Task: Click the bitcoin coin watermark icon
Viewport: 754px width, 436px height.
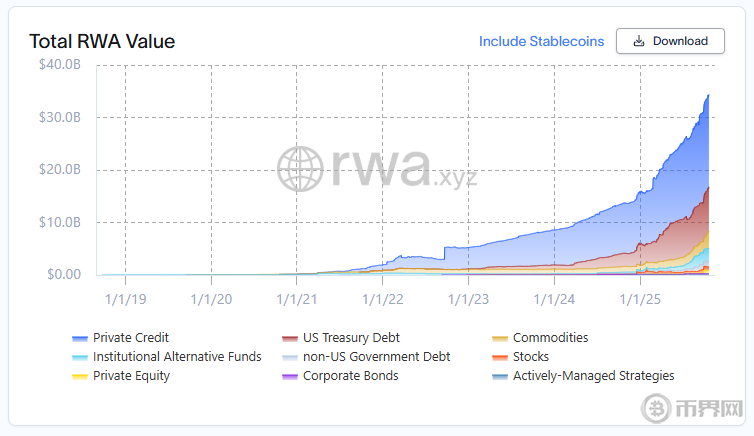Action: [x=657, y=410]
